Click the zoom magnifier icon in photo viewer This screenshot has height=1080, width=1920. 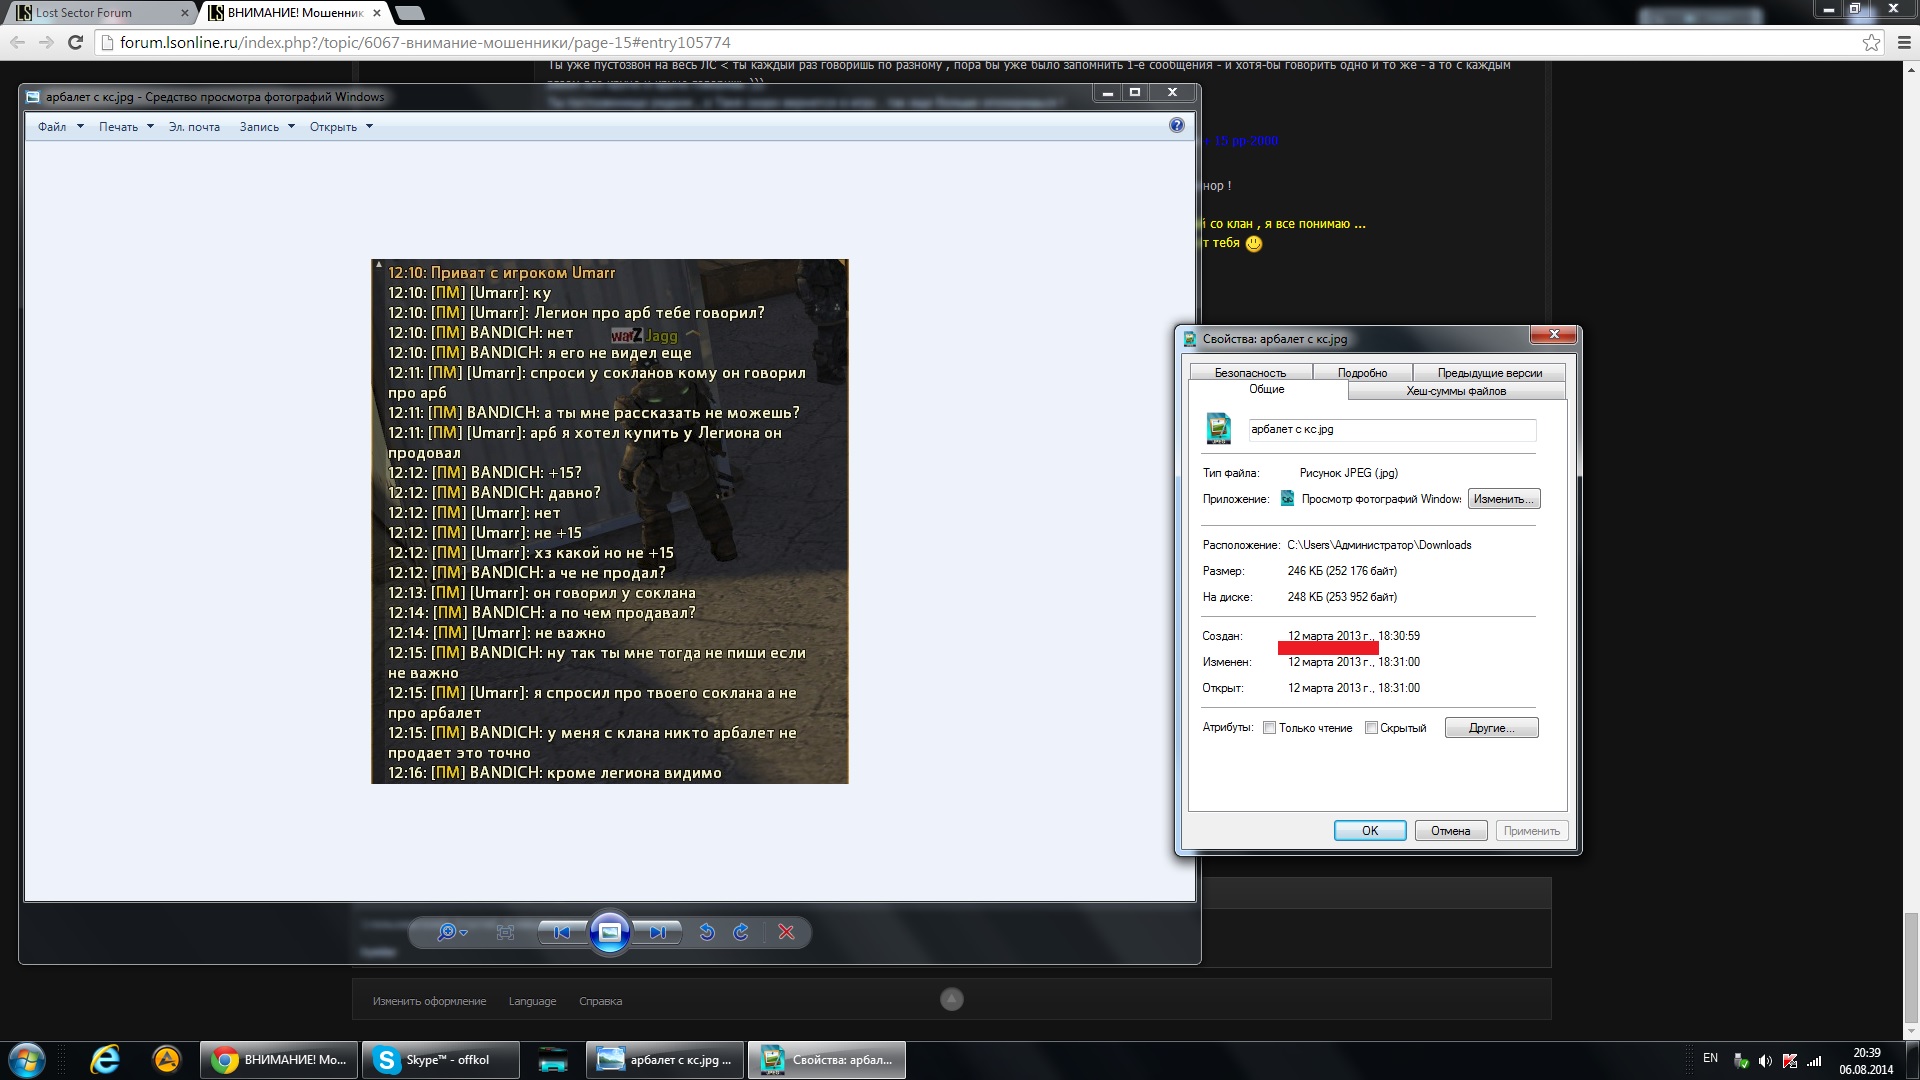pos(447,932)
